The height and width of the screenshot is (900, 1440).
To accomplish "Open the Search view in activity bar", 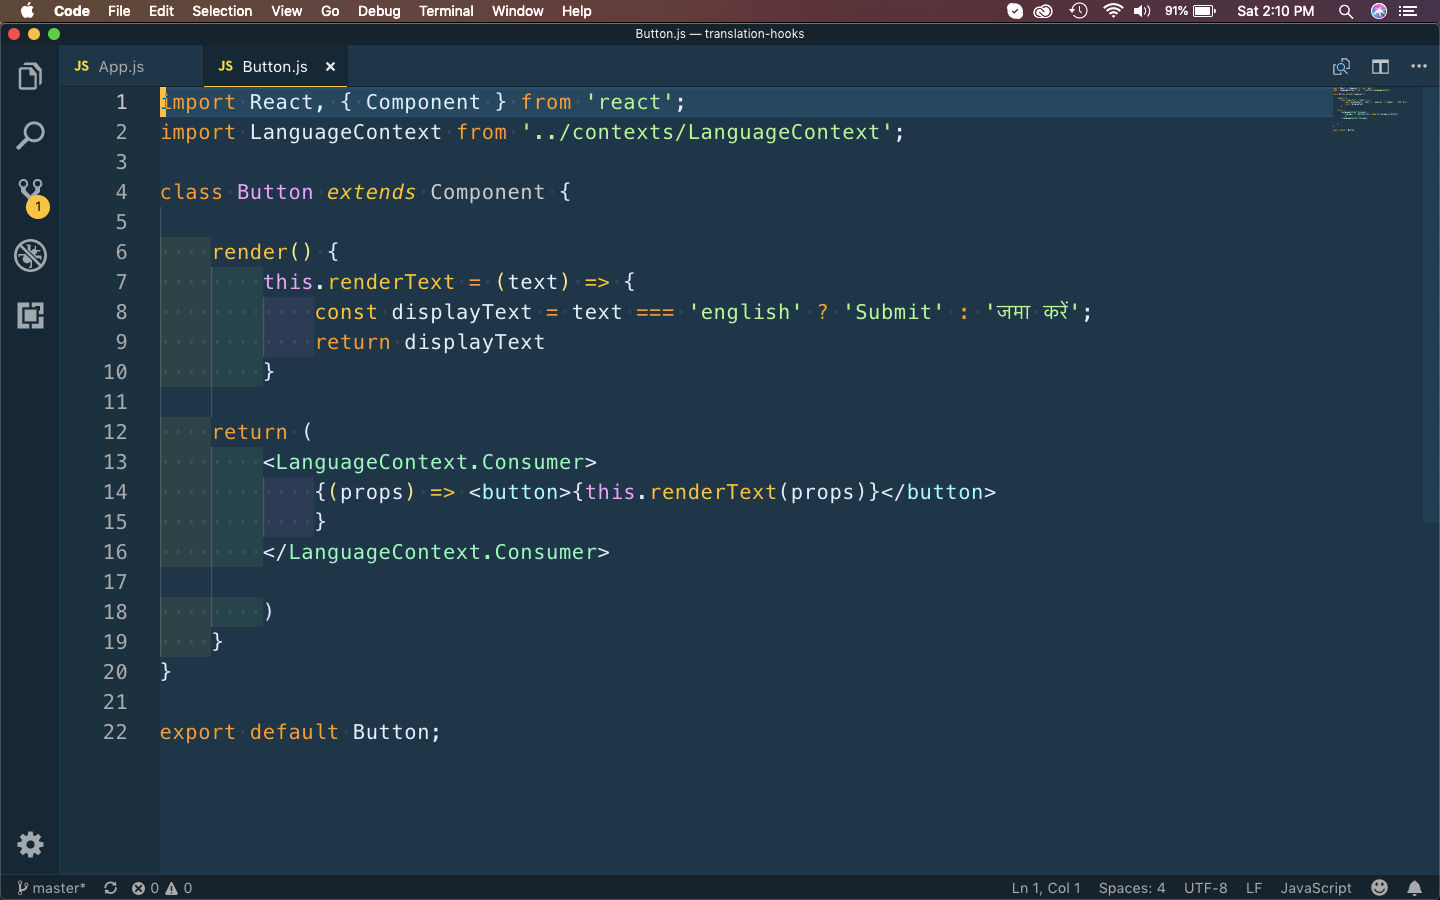I will point(30,135).
